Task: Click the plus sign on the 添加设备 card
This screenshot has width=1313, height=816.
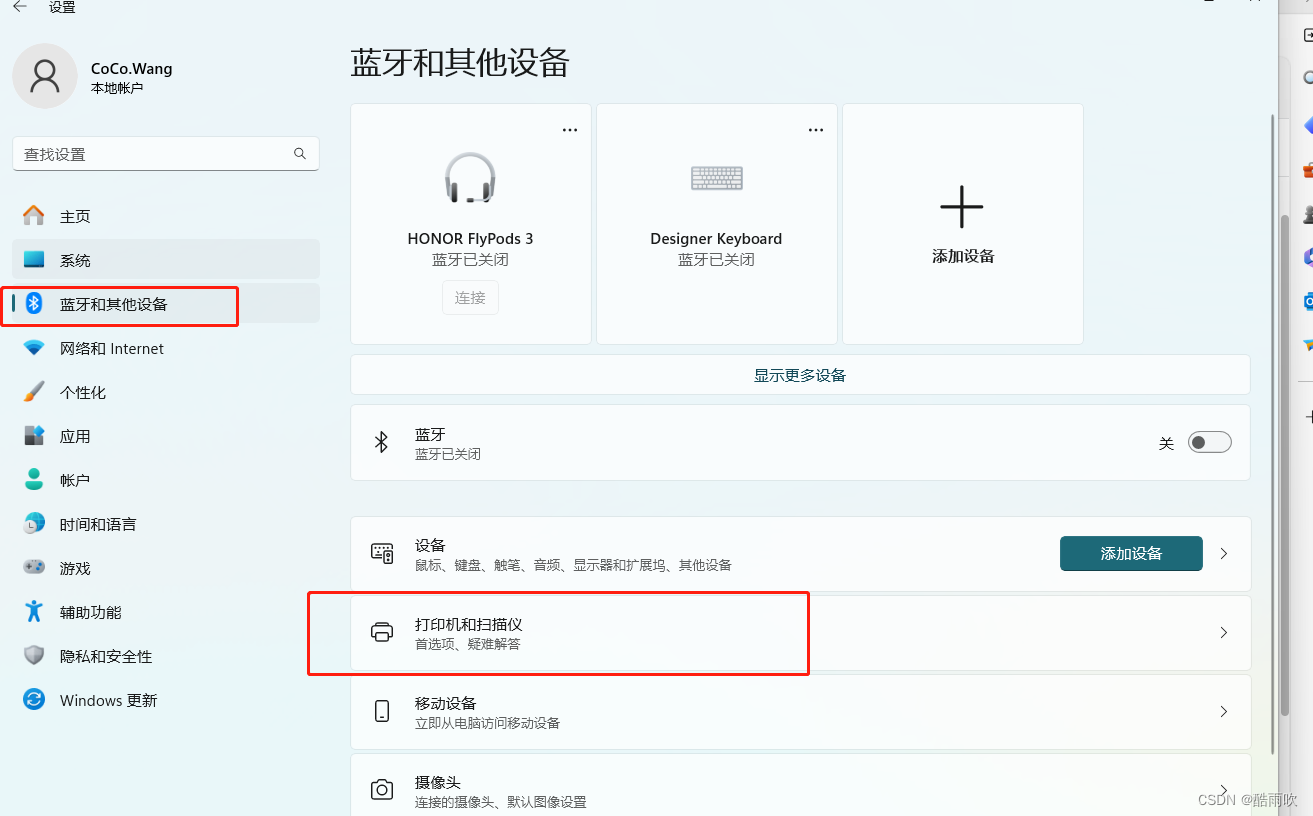Action: pos(962,207)
